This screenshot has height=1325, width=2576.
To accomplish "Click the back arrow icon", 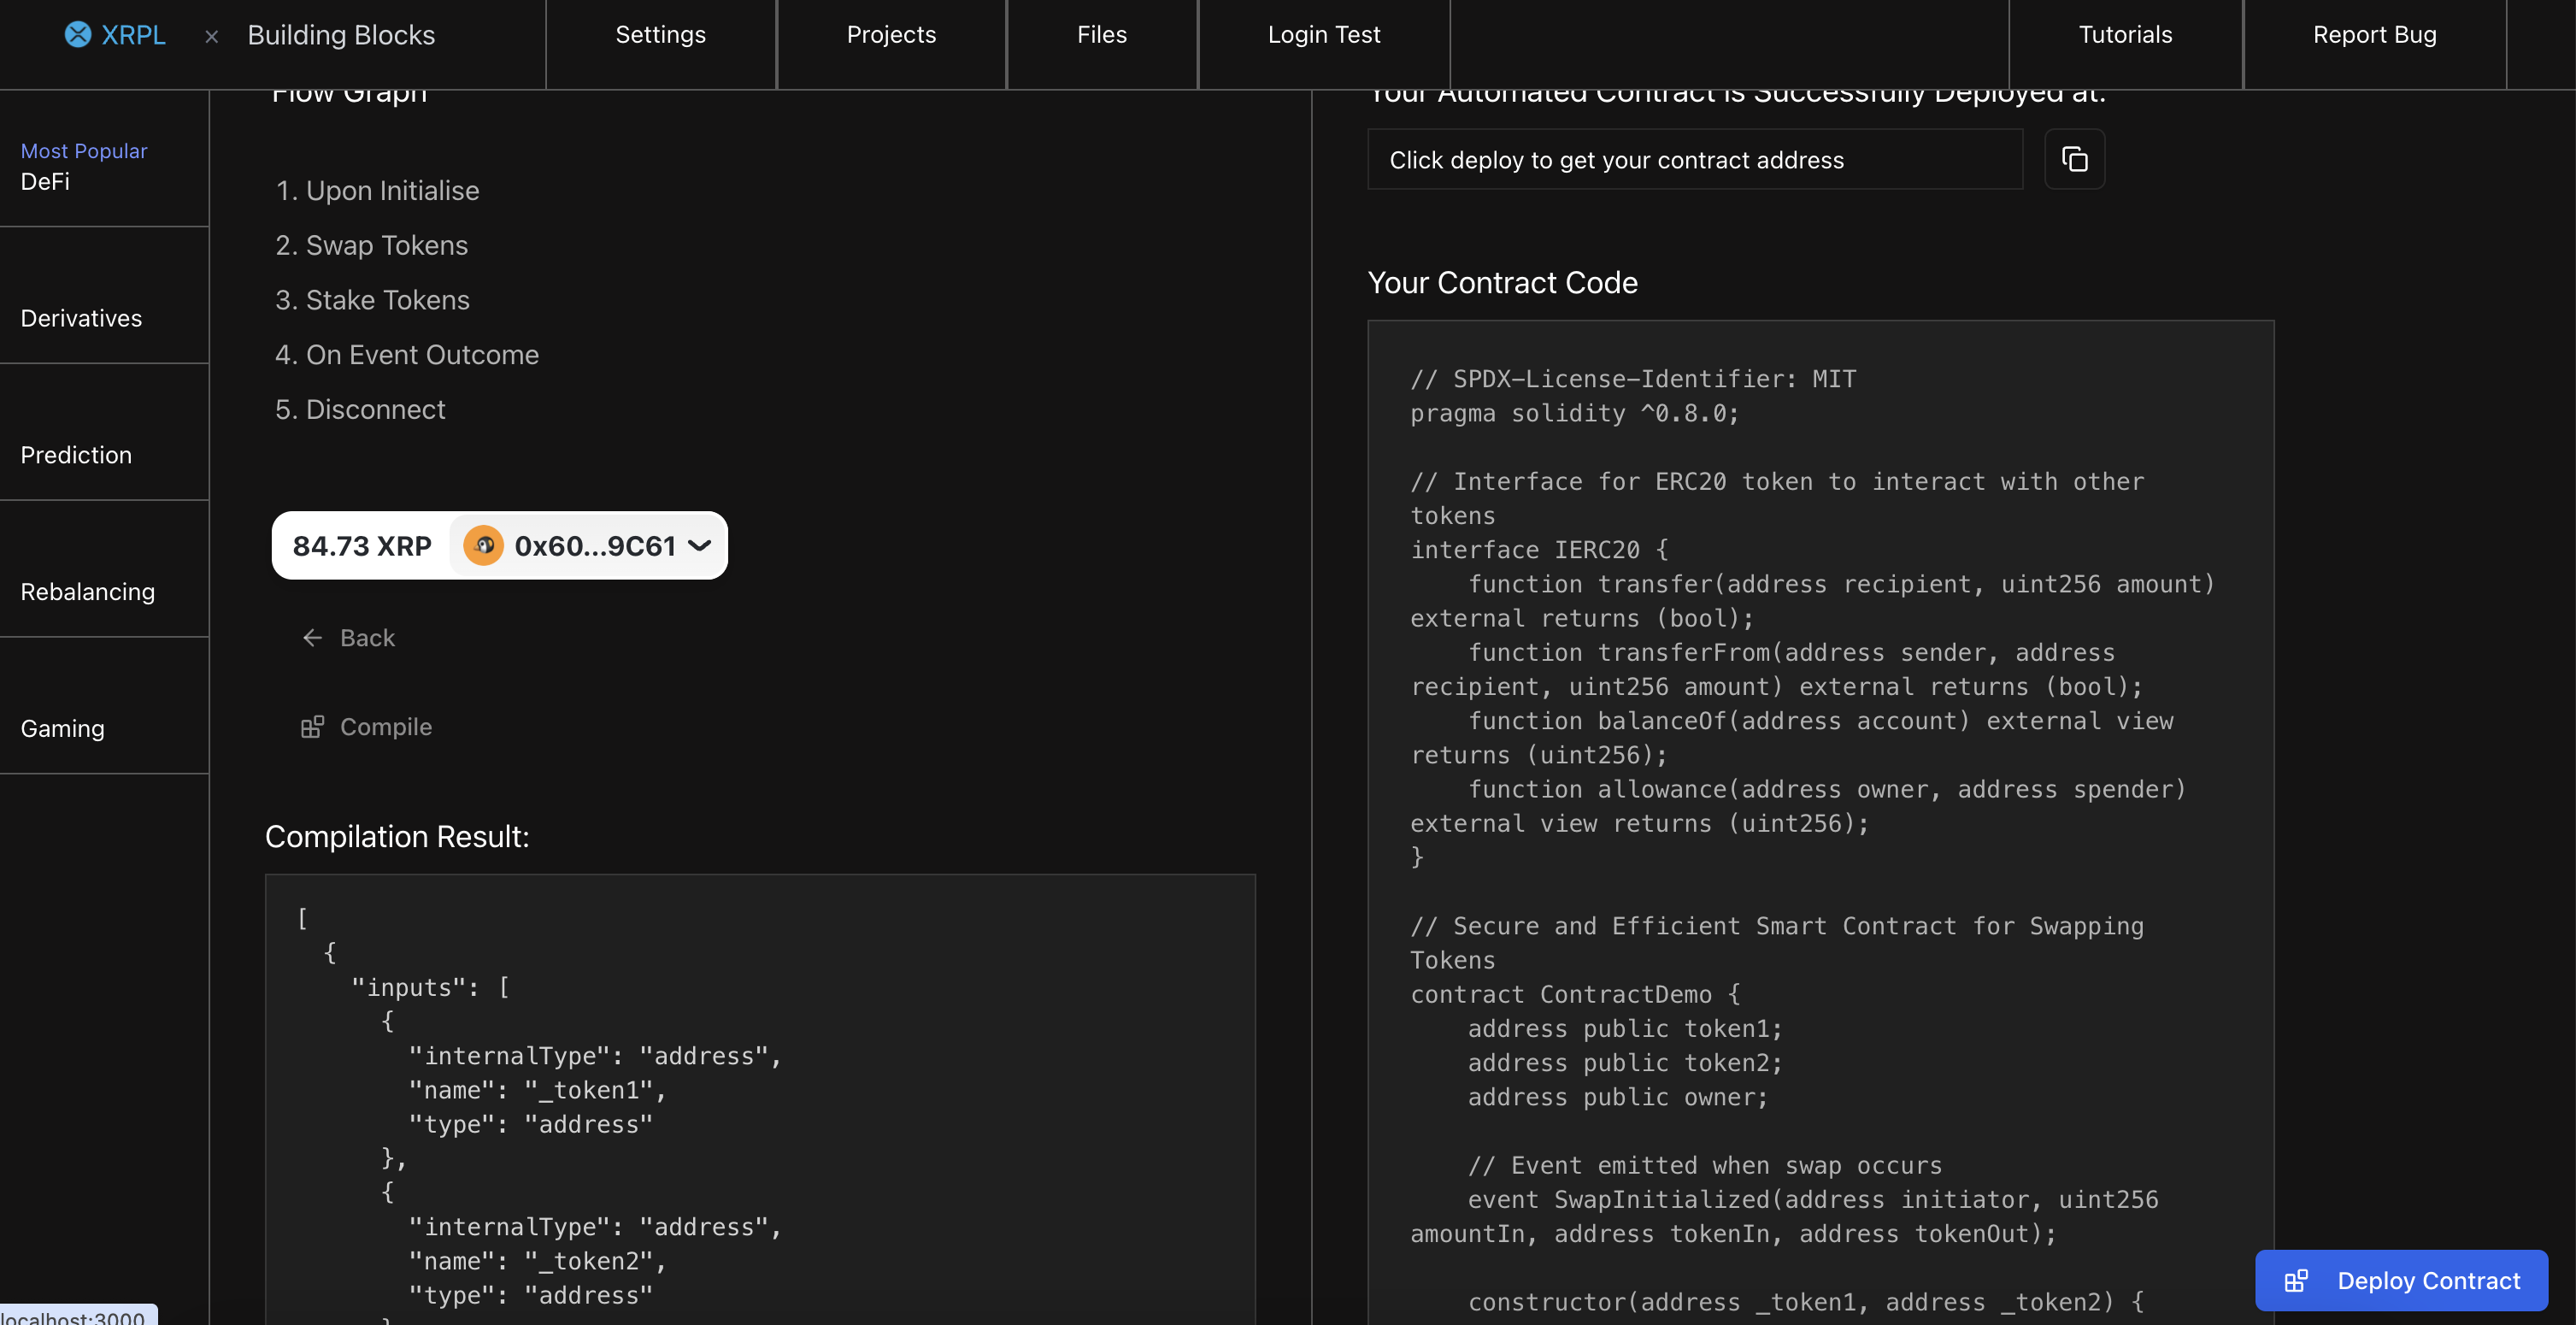I will (312, 638).
